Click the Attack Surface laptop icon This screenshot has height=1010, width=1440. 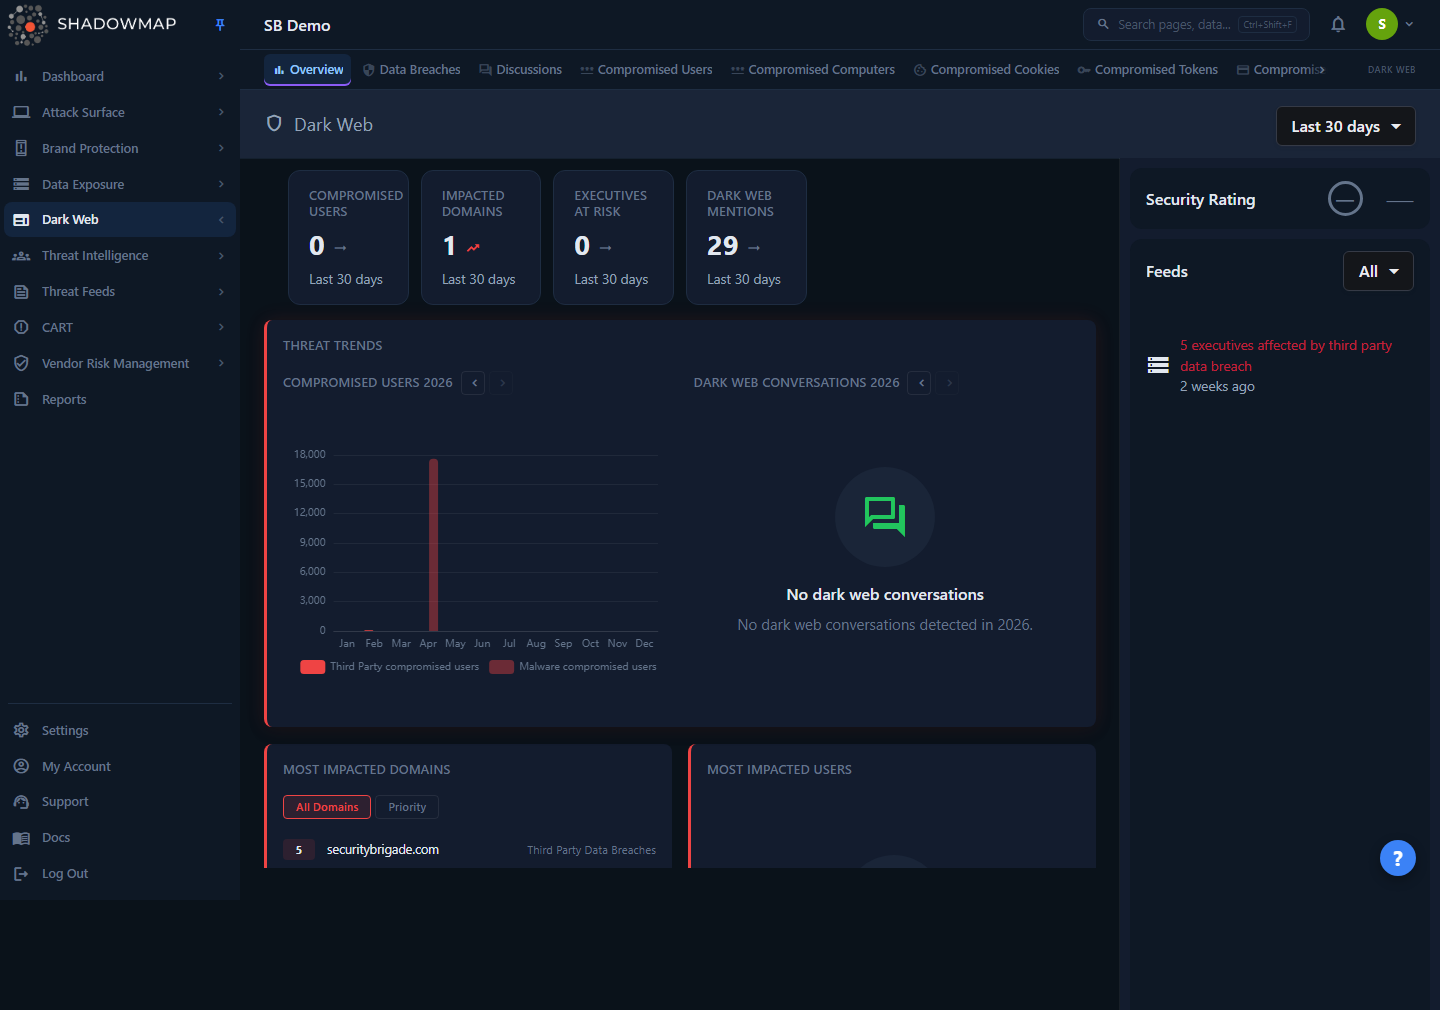click(21, 112)
